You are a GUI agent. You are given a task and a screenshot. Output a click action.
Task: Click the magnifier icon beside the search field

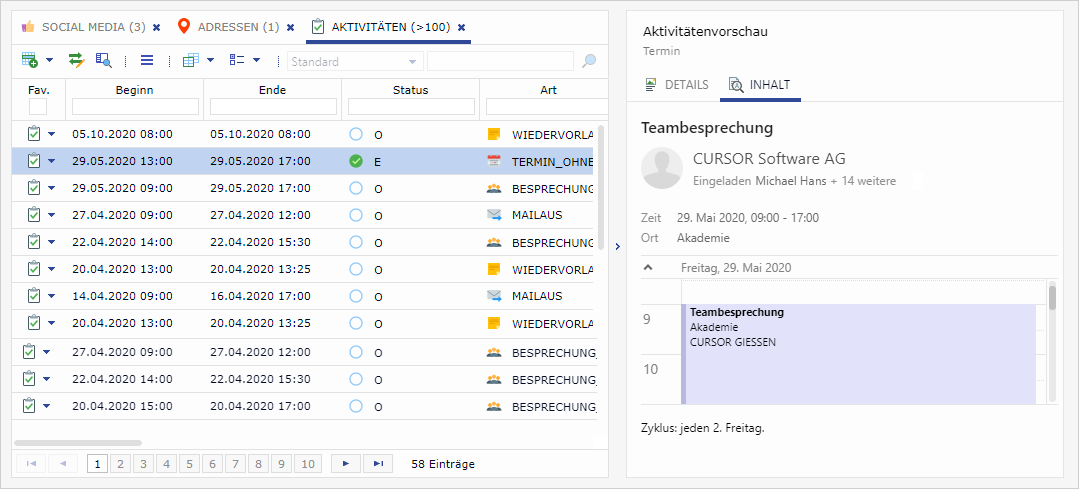click(x=589, y=62)
